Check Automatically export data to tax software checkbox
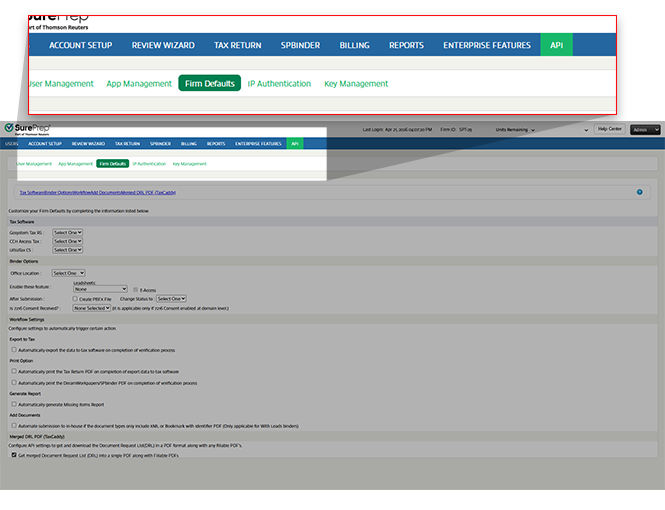 point(14,350)
